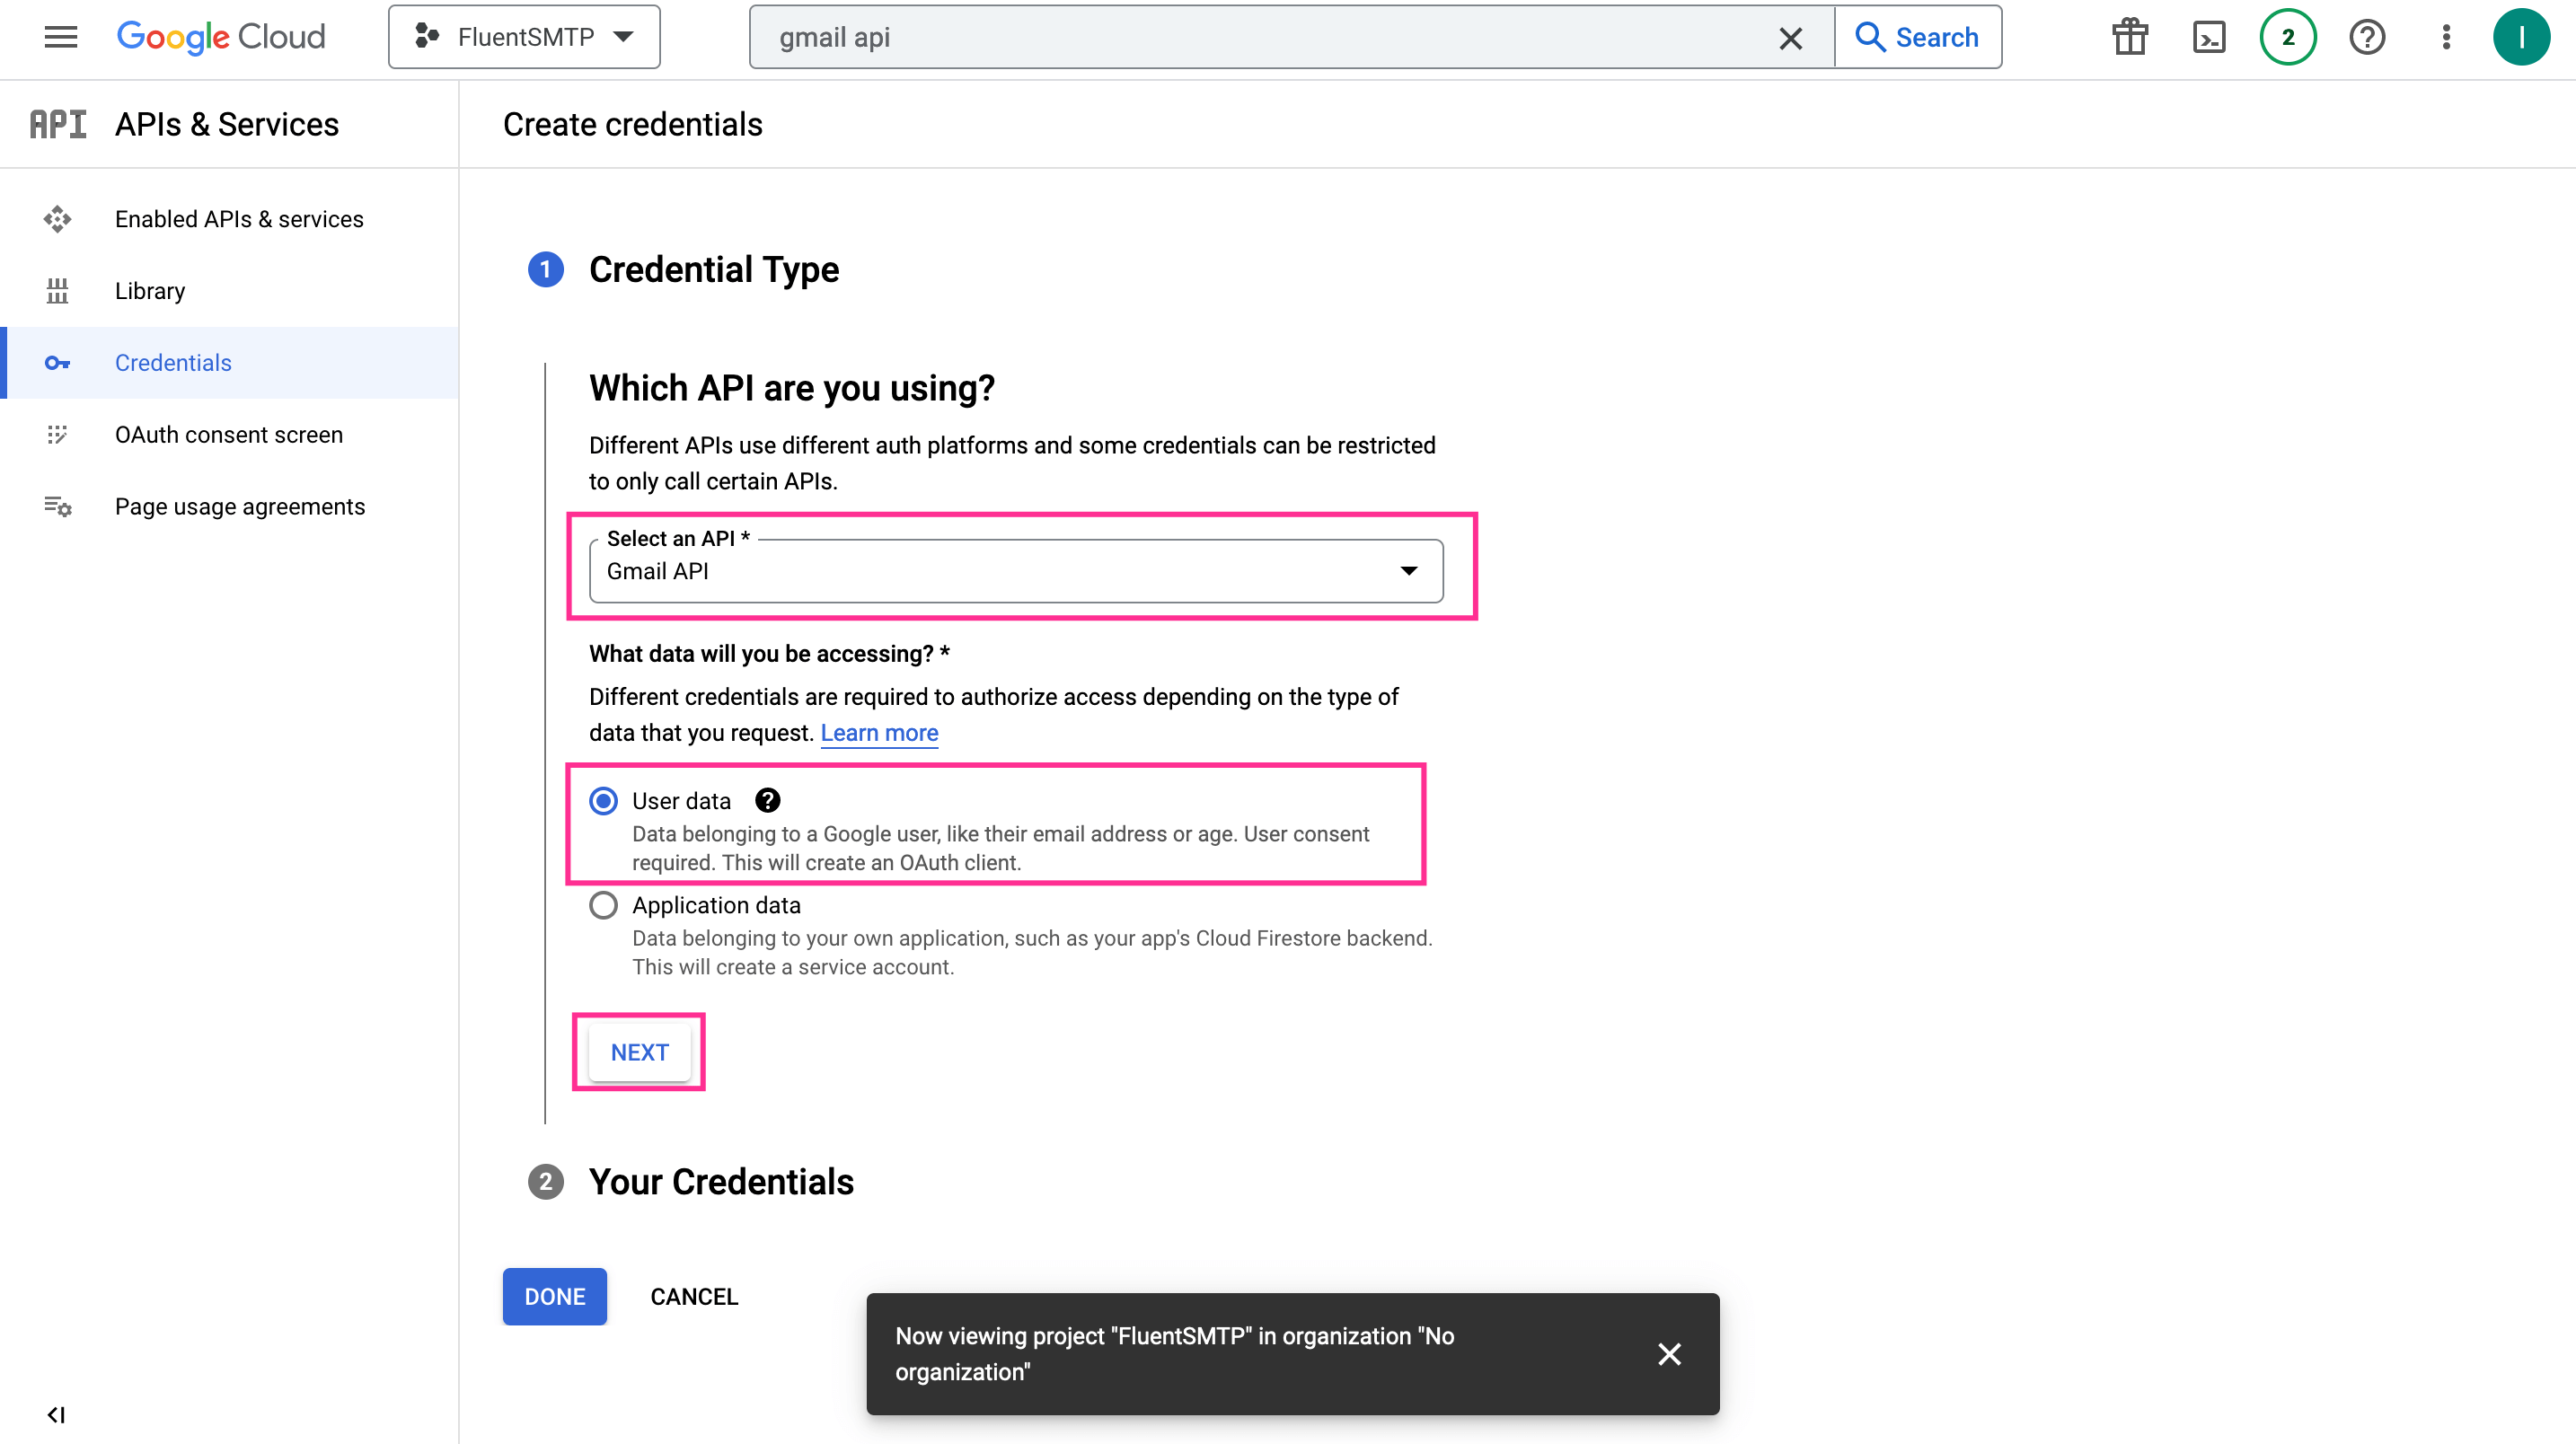Click the Enabled APIs diamond icon
Screen dimensions: 2576x1444
point(58,219)
